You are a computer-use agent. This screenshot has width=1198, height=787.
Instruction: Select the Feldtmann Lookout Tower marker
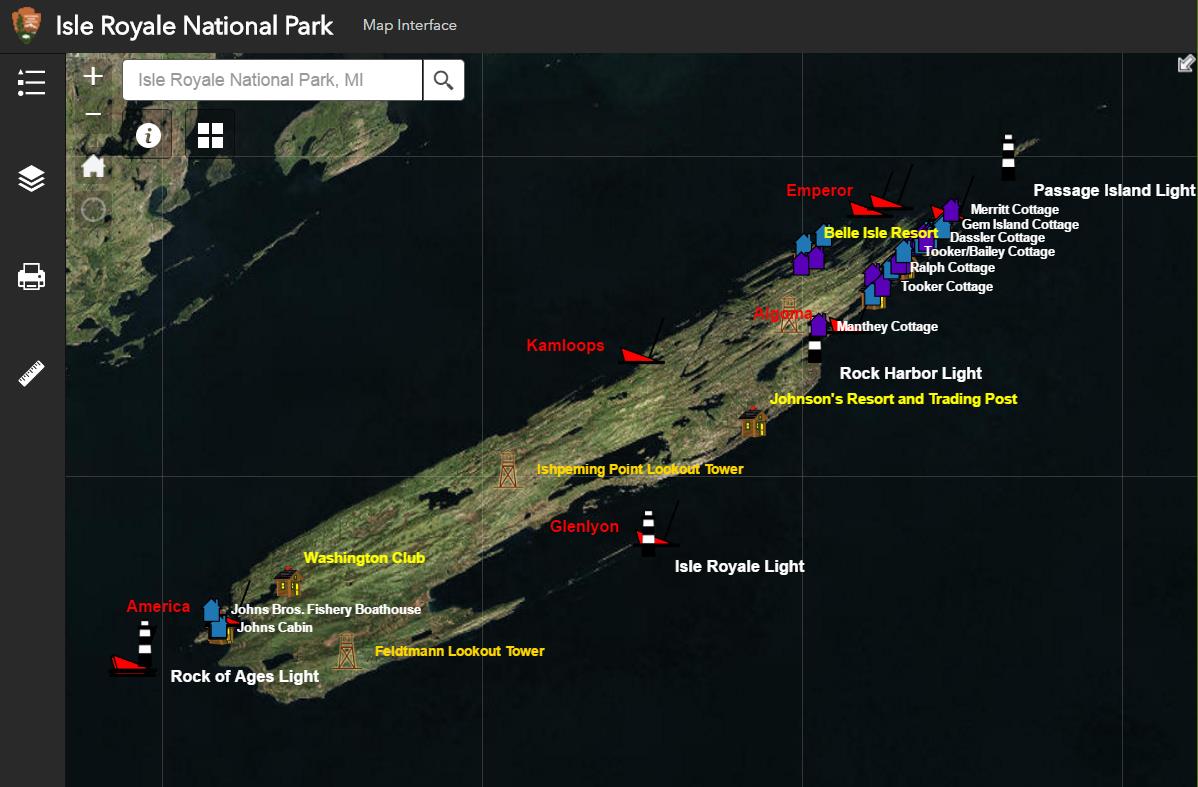pyautogui.click(x=346, y=651)
